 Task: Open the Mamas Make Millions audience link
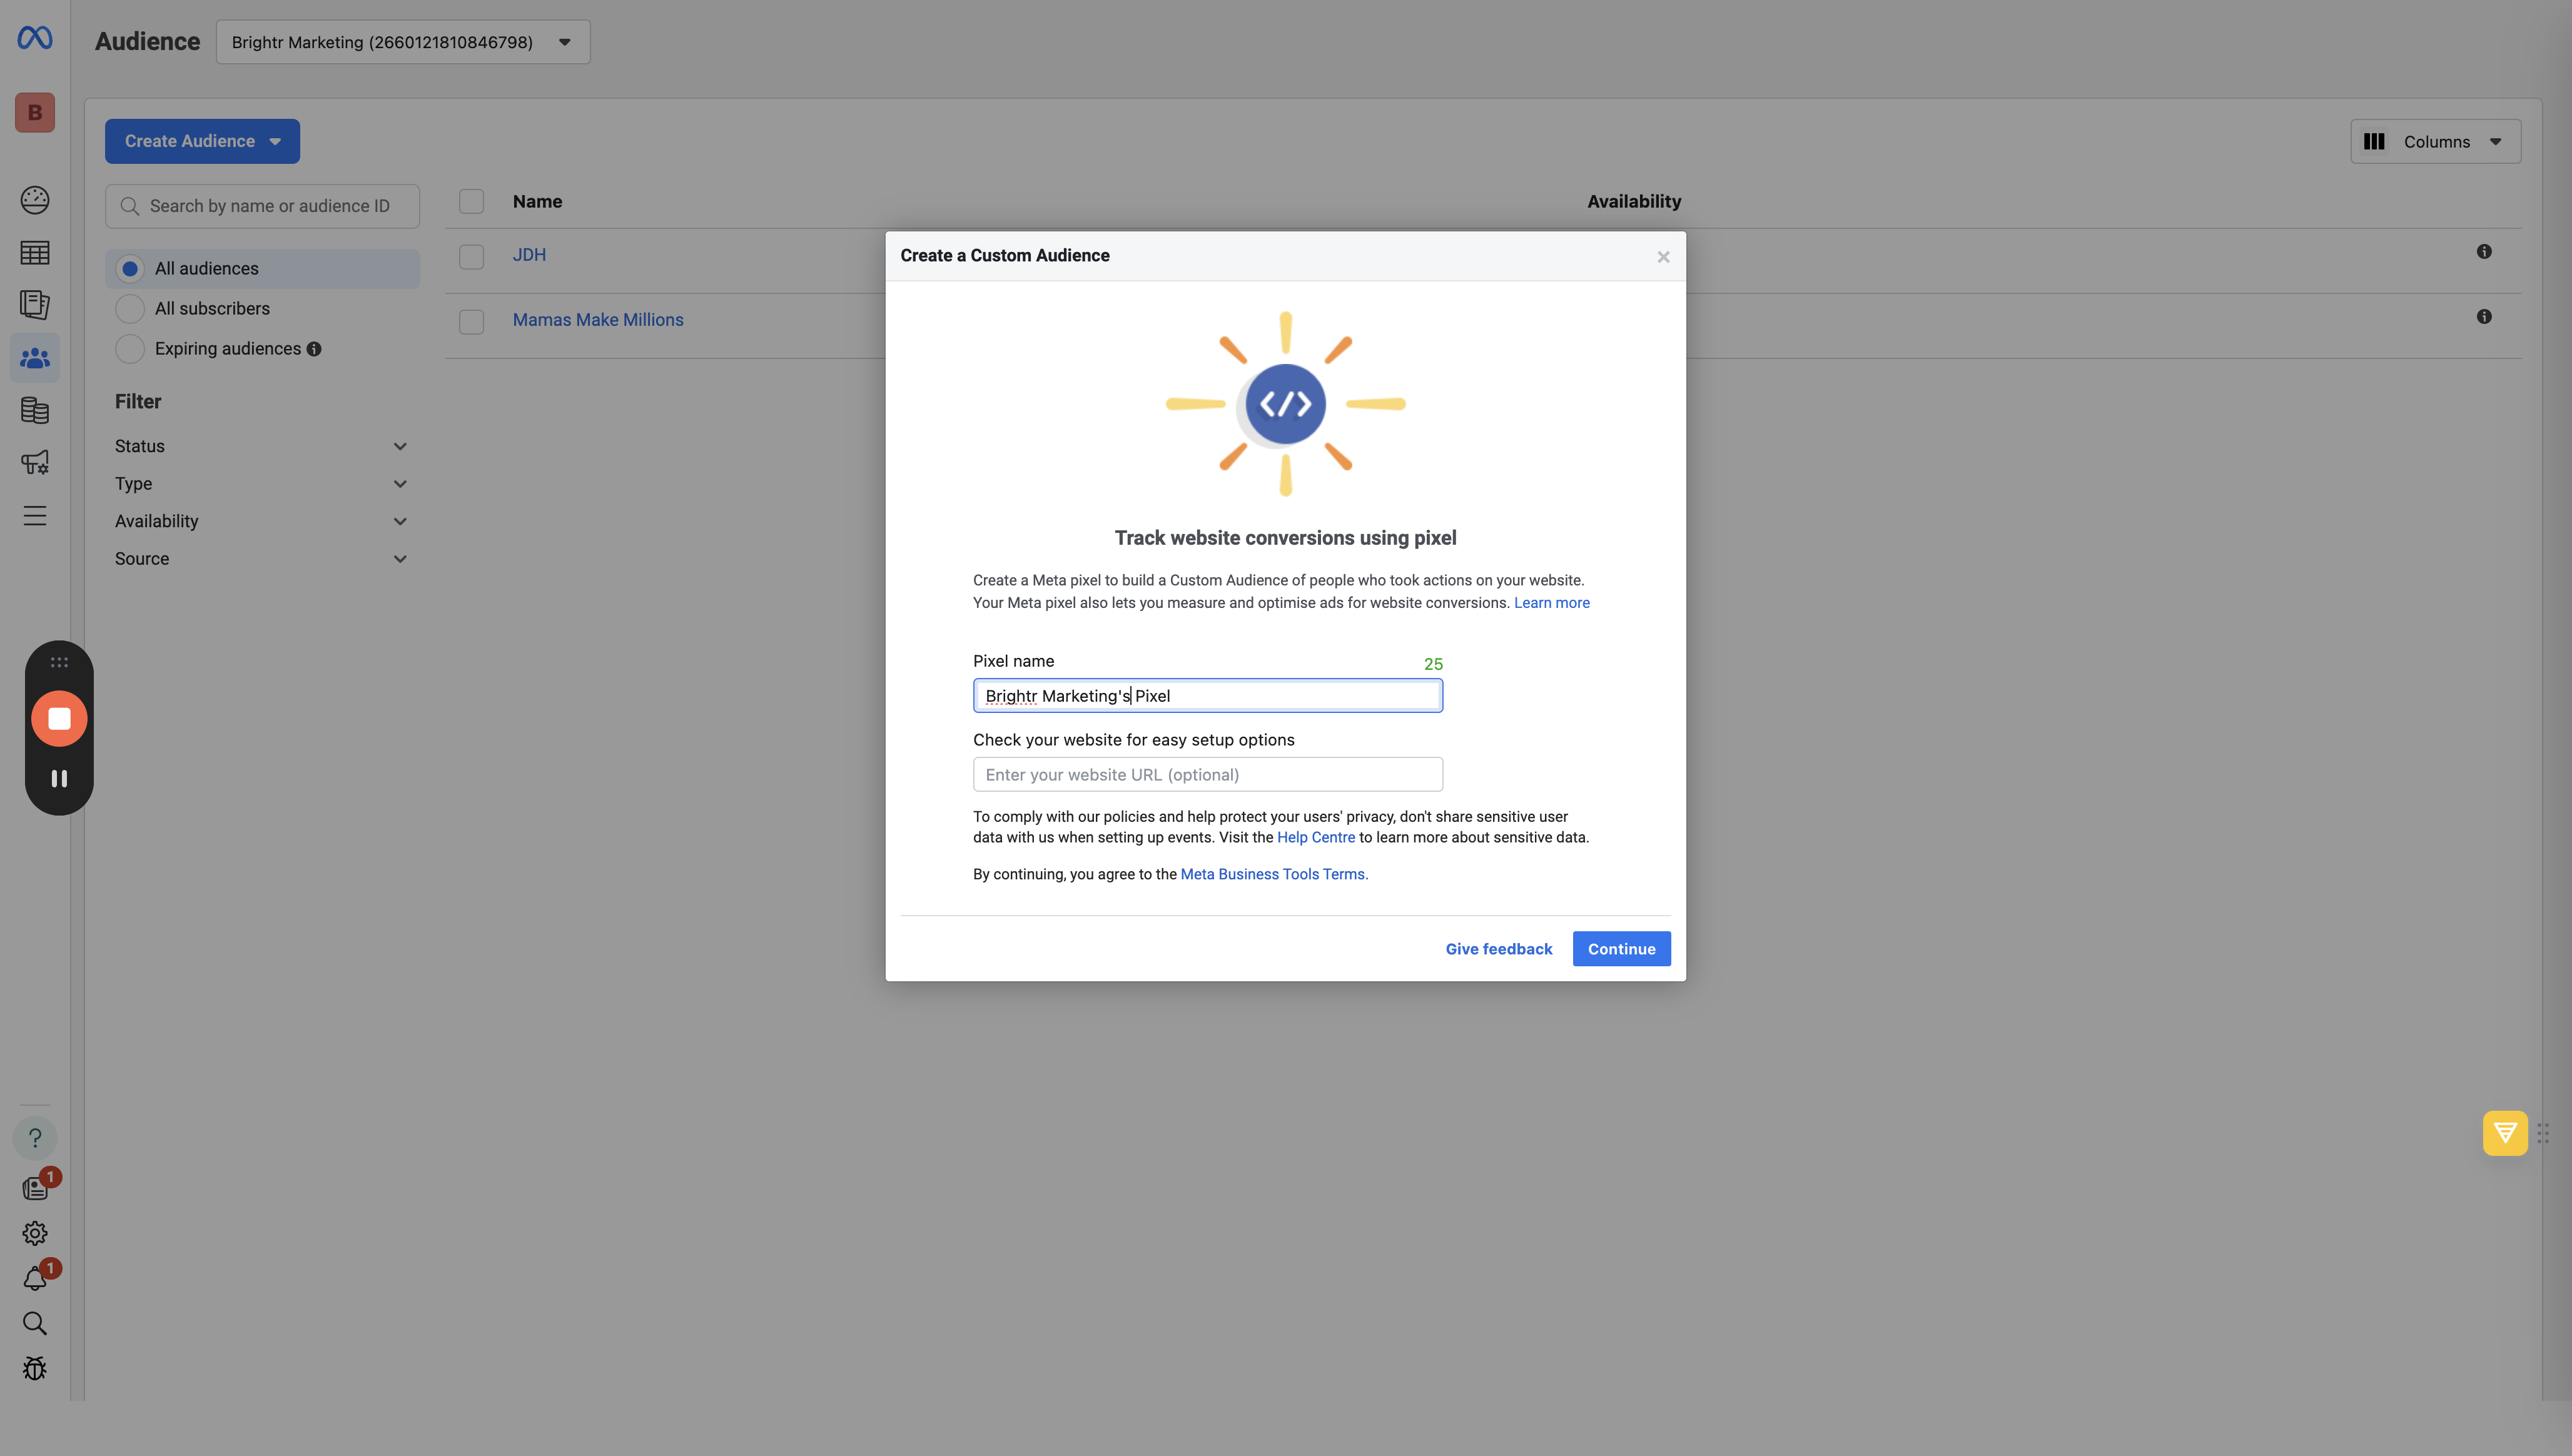[598, 320]
